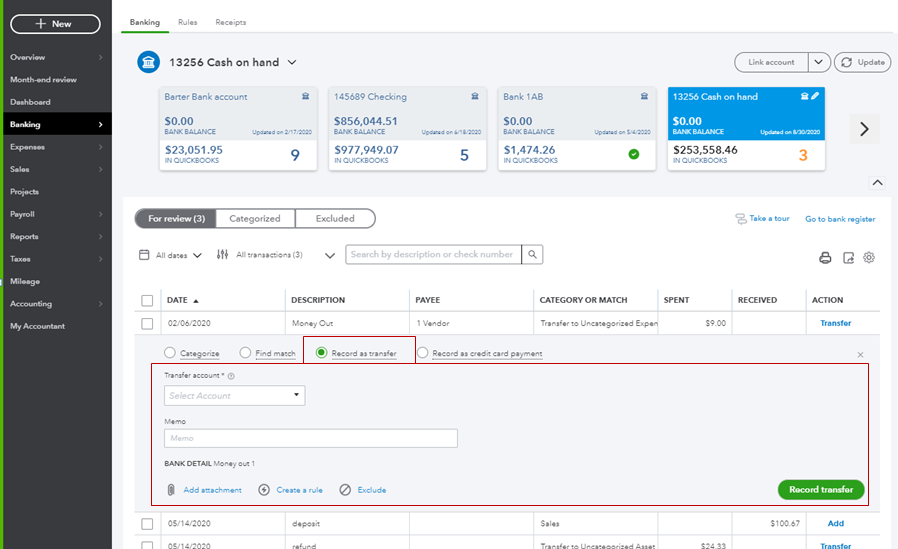Open Month-end review in sidebar
Screen dimensions: 898x549
[44, 80]
